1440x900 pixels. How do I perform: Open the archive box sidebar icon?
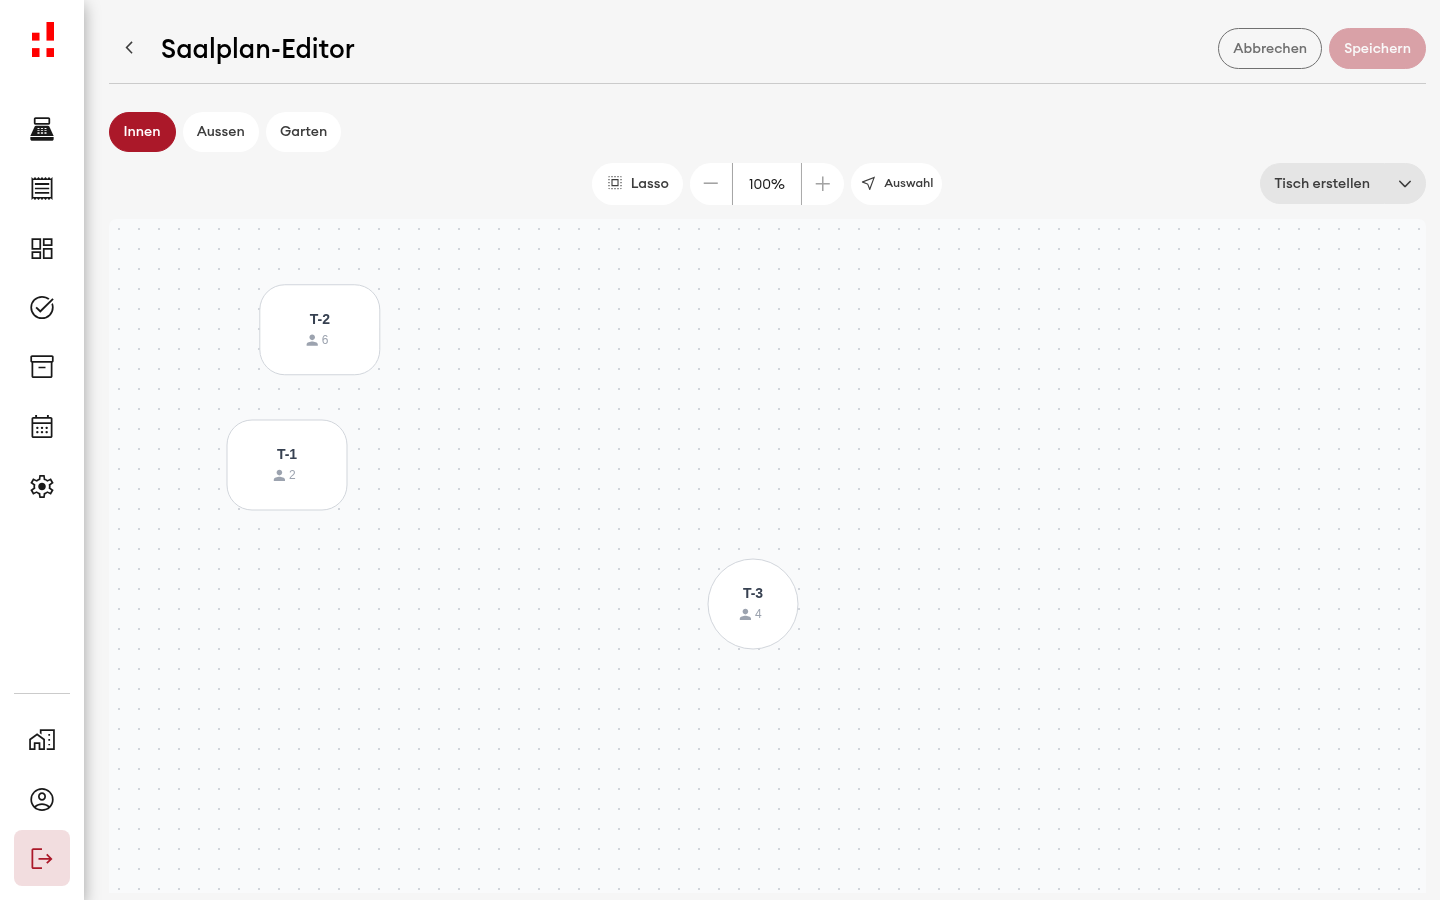tap(42, 367)
